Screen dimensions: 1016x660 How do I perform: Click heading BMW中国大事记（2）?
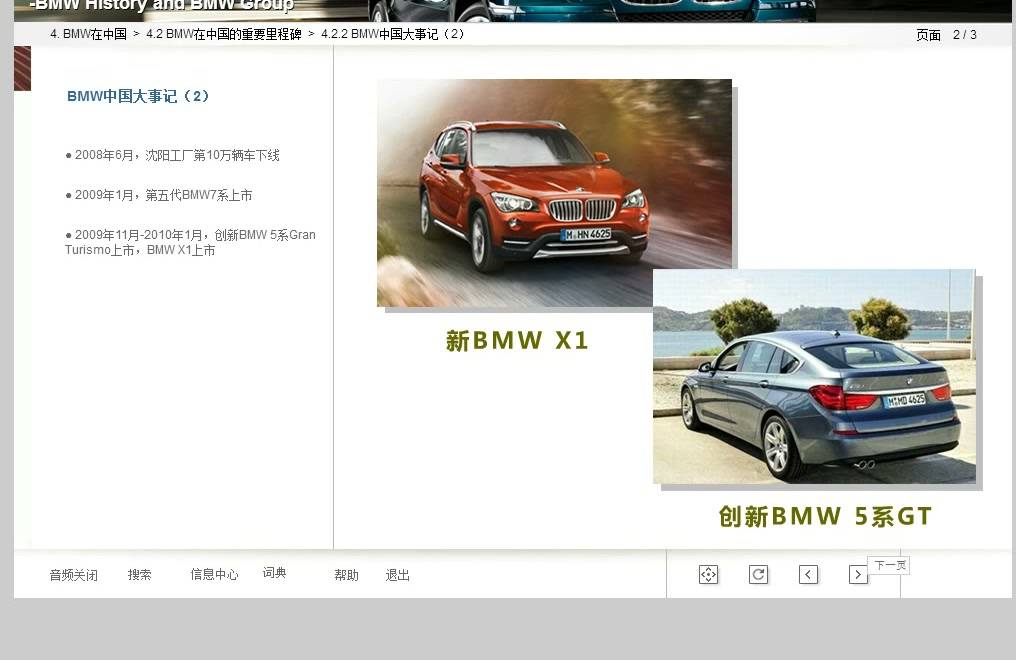(x=138, y=97)
